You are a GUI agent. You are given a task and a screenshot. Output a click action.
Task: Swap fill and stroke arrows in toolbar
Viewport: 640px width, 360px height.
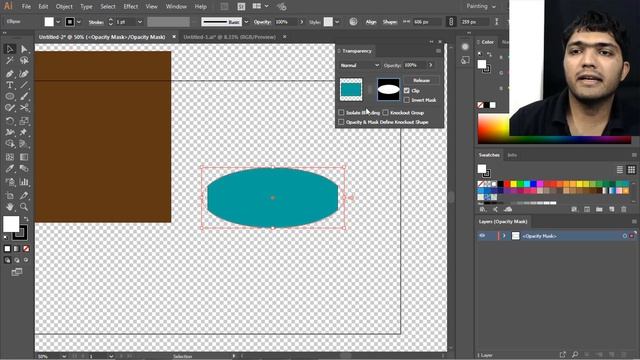pyautogui.click(x=26, y=219)
